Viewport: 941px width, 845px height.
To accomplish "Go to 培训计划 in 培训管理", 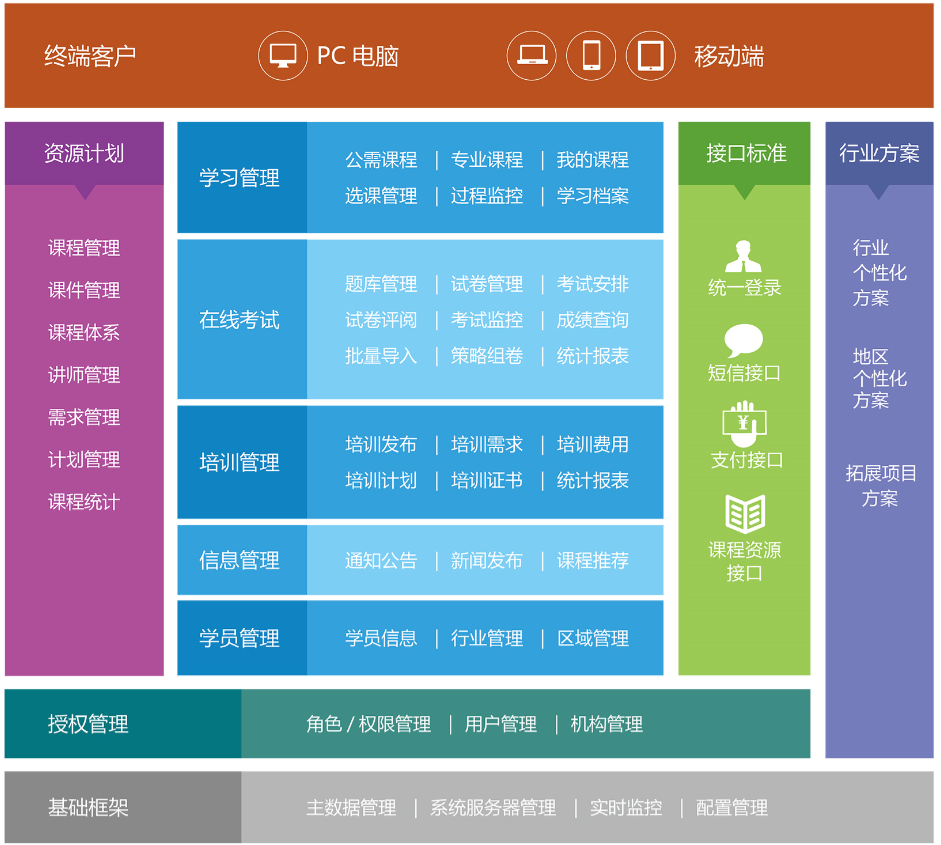I will 381,480.
